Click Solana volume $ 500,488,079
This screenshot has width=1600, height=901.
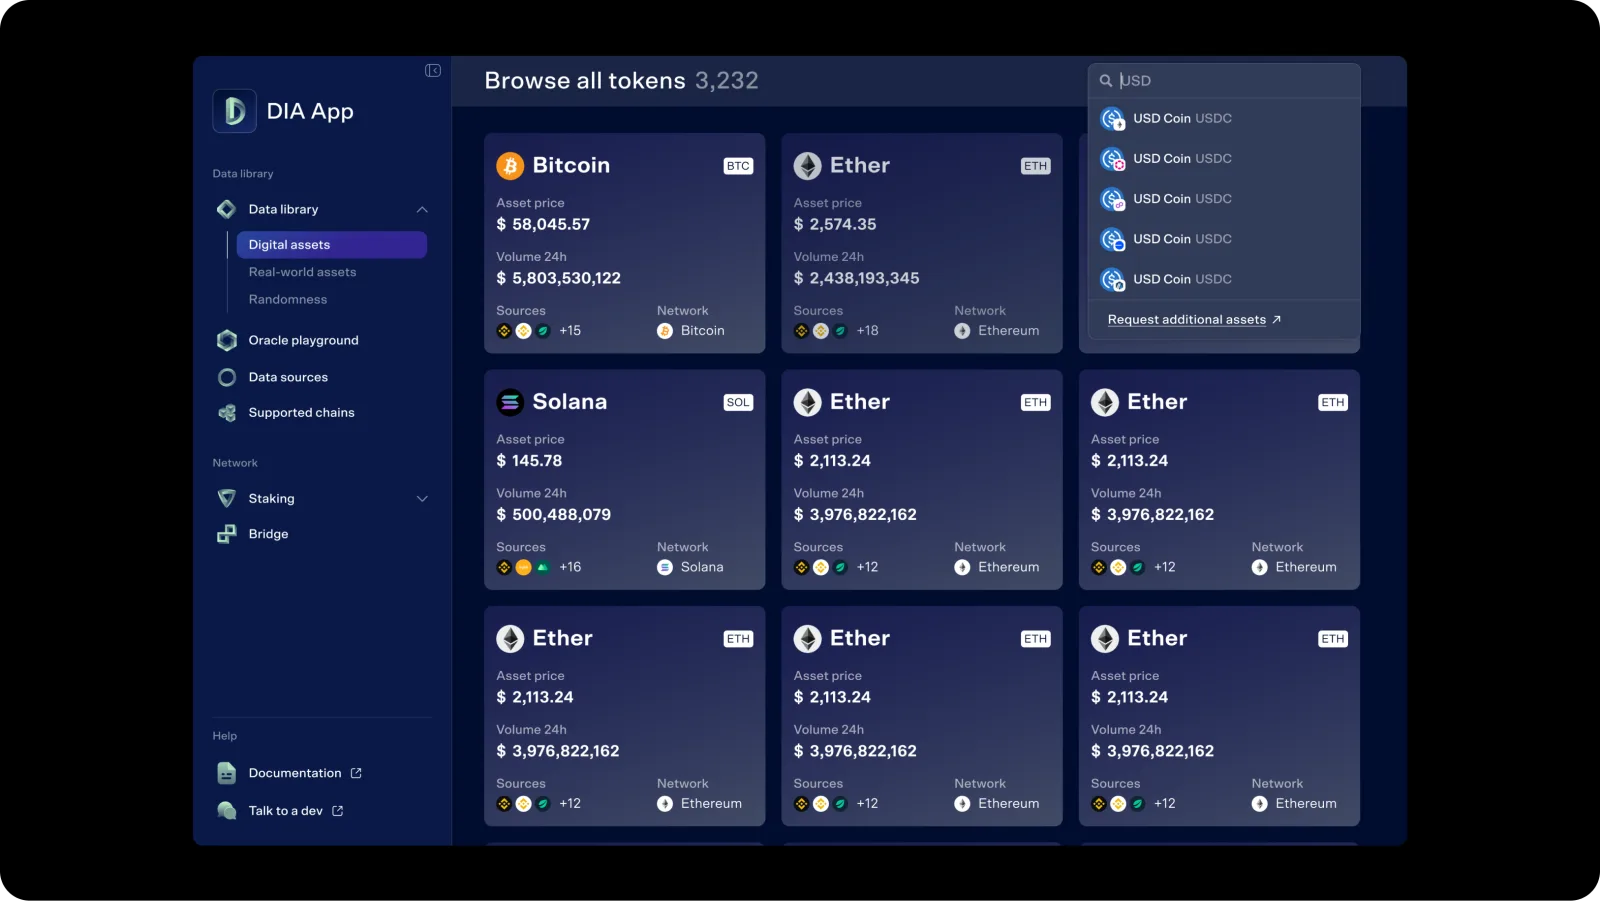tap(553, 515)
